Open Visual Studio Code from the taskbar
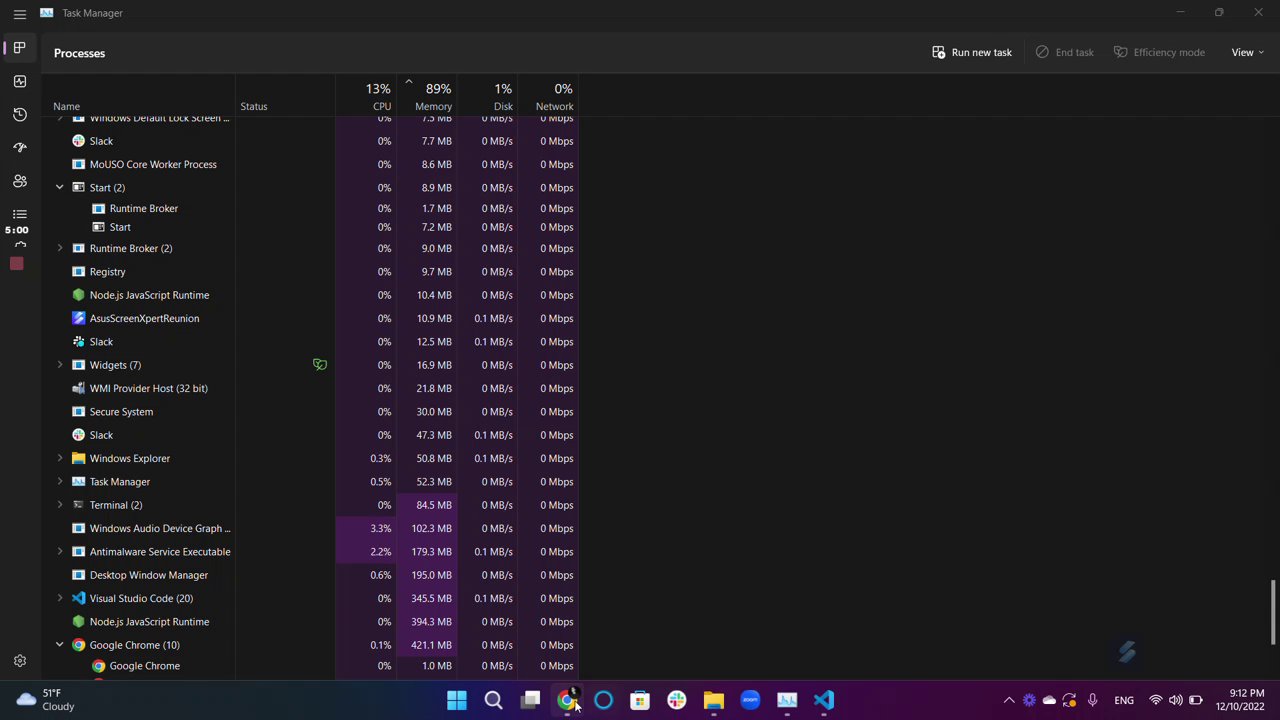 823,700
